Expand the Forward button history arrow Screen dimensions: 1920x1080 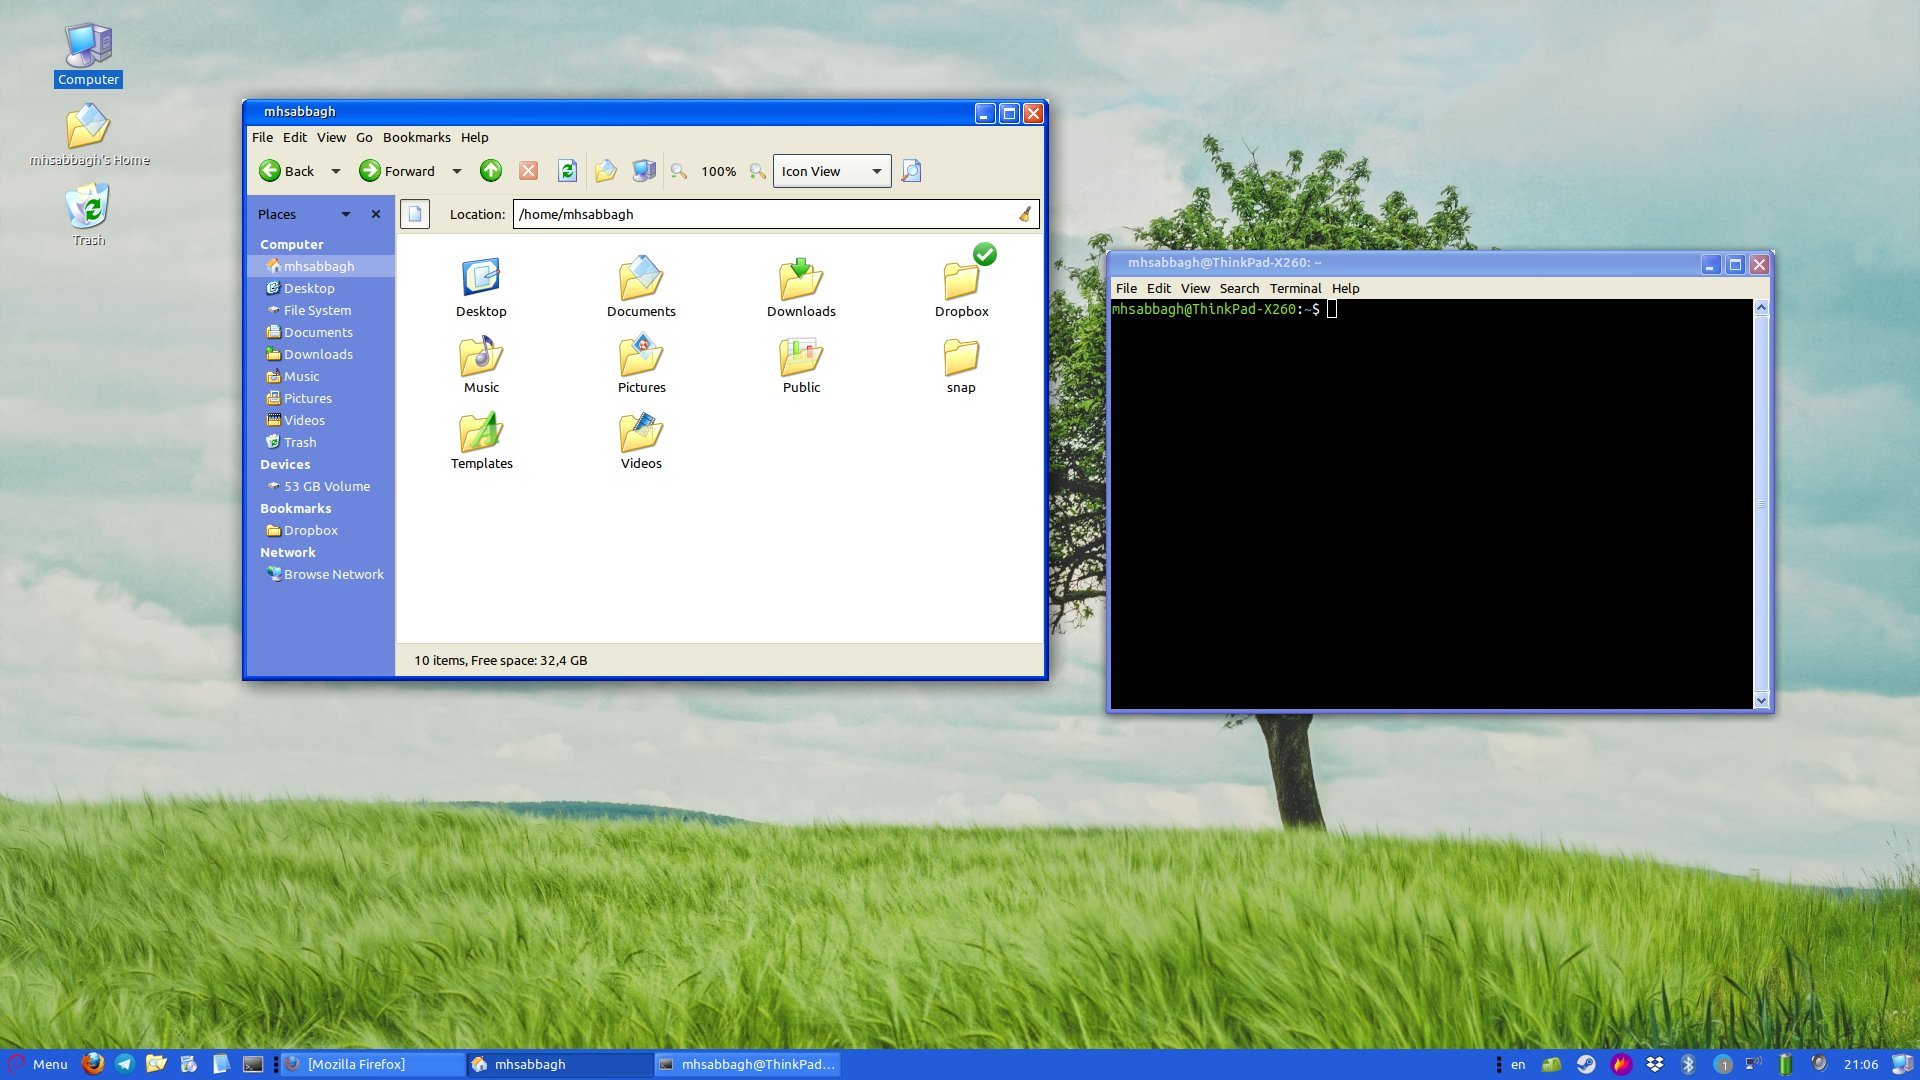point(456,171)
